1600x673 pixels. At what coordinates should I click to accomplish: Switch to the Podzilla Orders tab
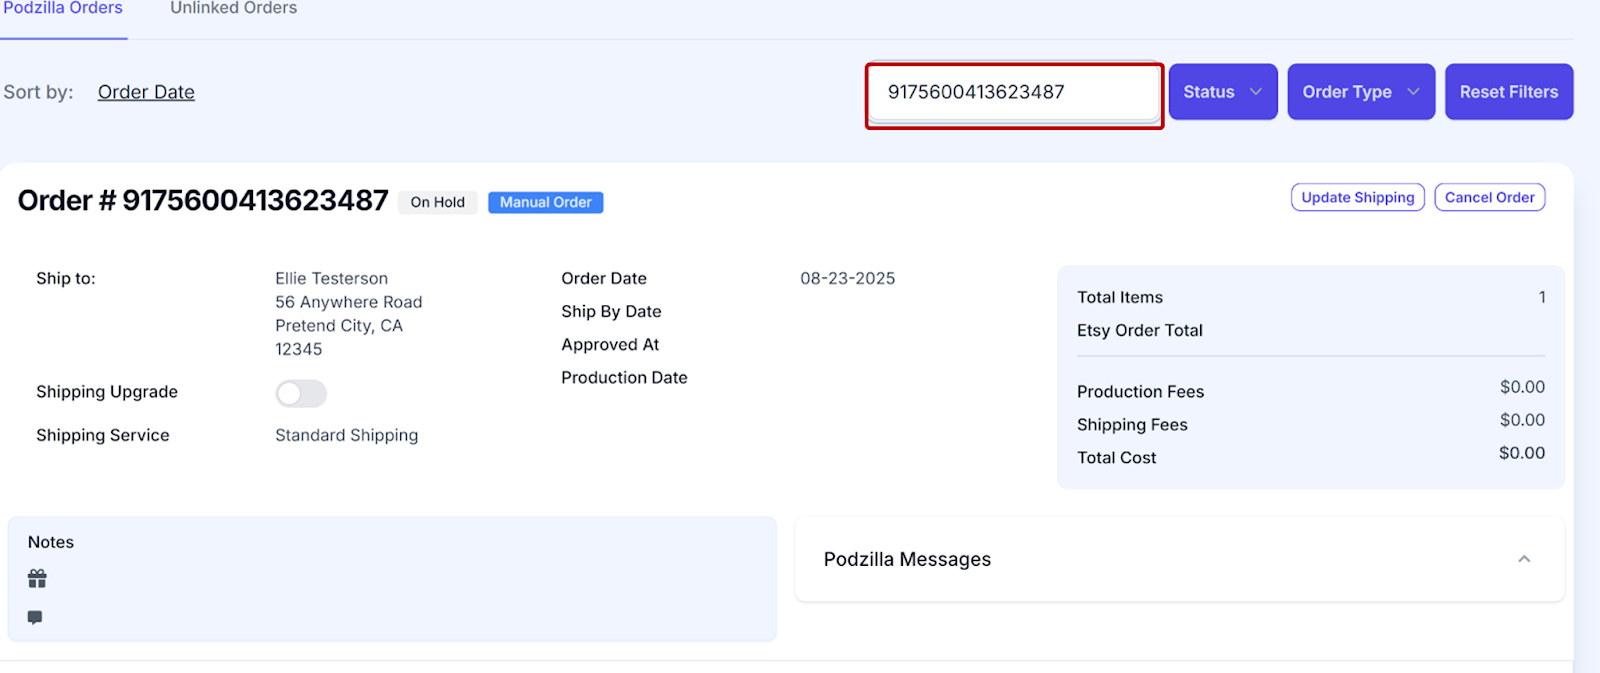pos(63,9)
